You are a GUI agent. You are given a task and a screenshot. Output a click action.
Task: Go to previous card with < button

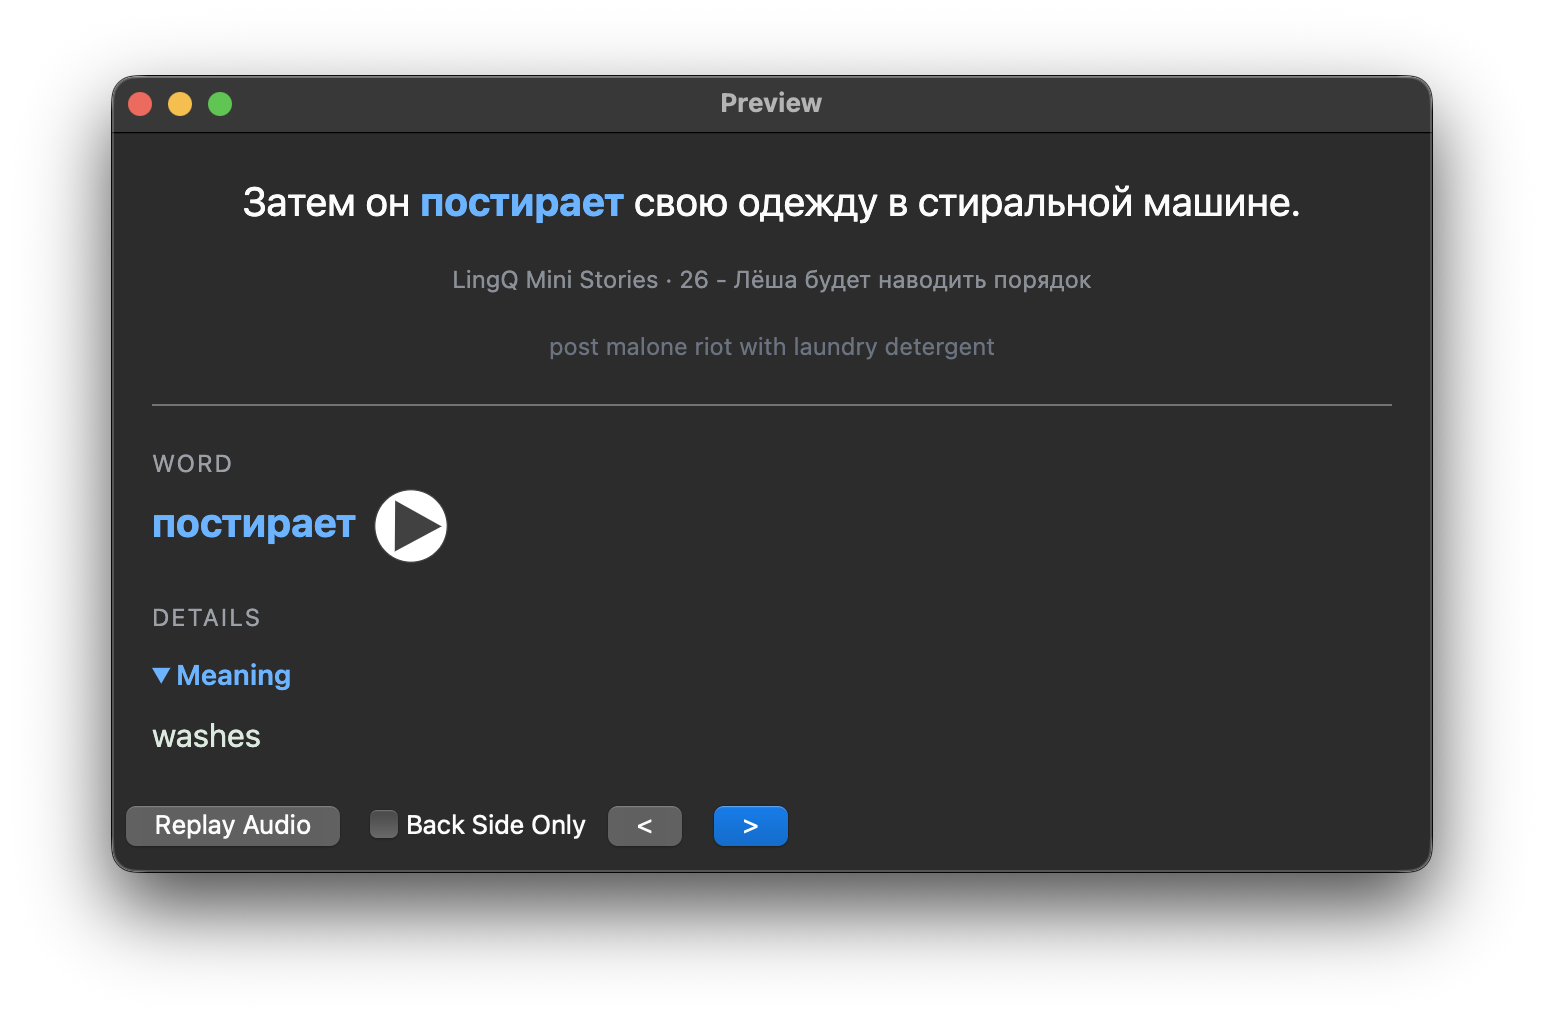pos(645,826)
